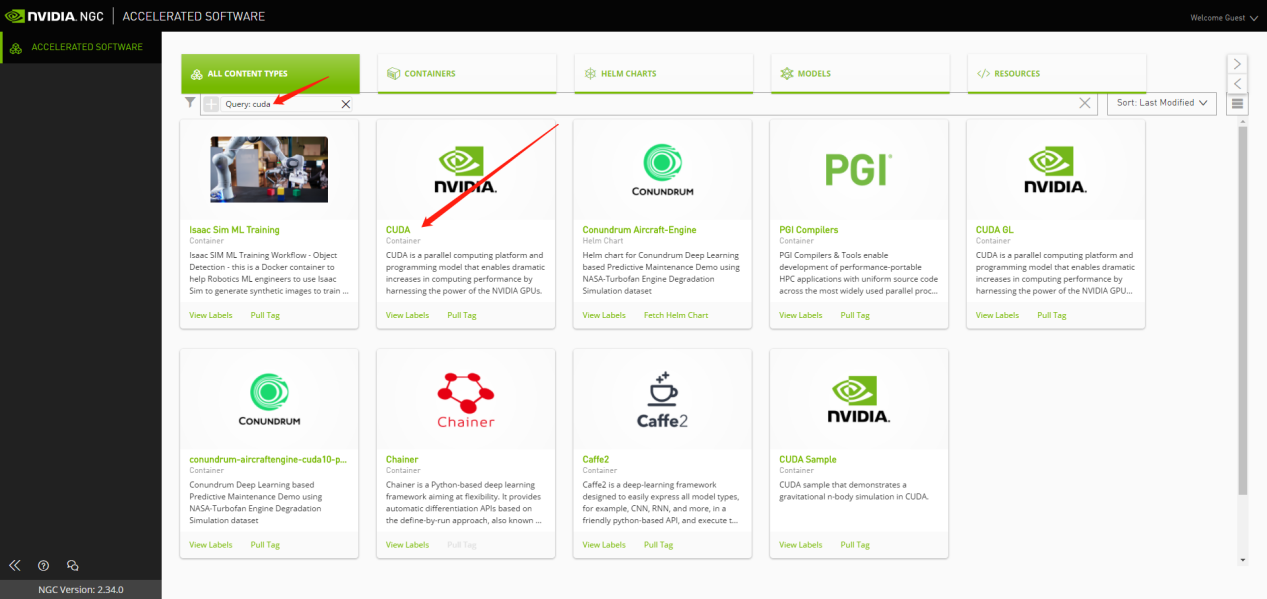Click the next arrow above the view toggle
This screenshot has width=1267, height=599.
click(1237, 64)
